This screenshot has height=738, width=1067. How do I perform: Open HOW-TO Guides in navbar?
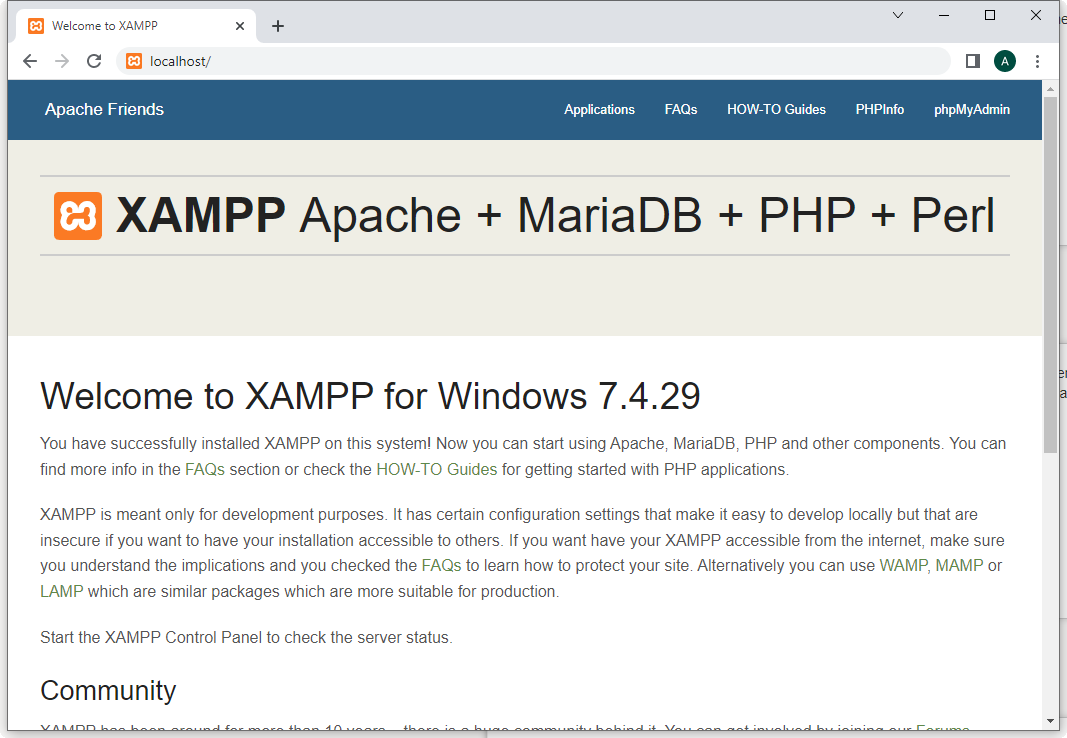(776, 110)
